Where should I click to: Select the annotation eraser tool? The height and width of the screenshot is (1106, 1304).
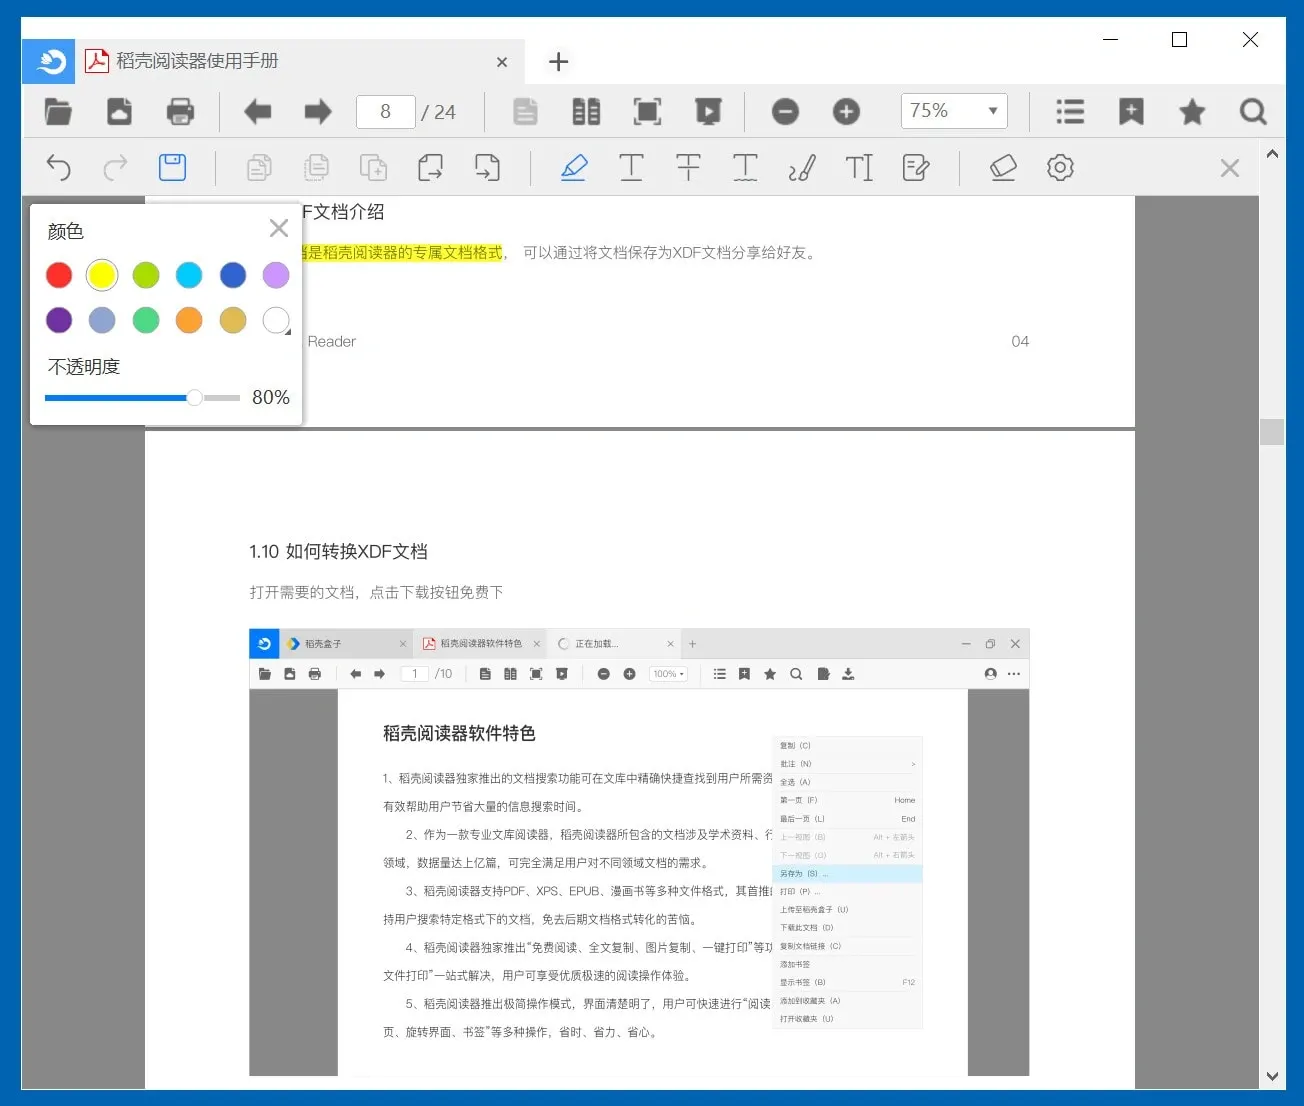(1003, 167)
